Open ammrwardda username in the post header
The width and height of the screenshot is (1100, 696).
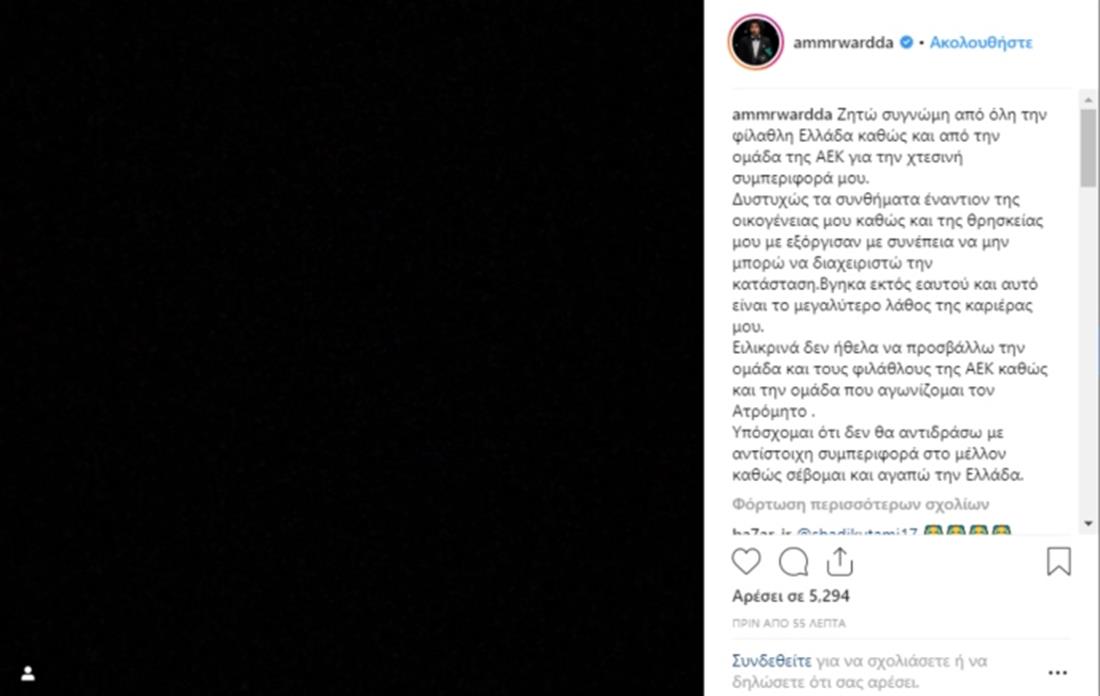844,43
